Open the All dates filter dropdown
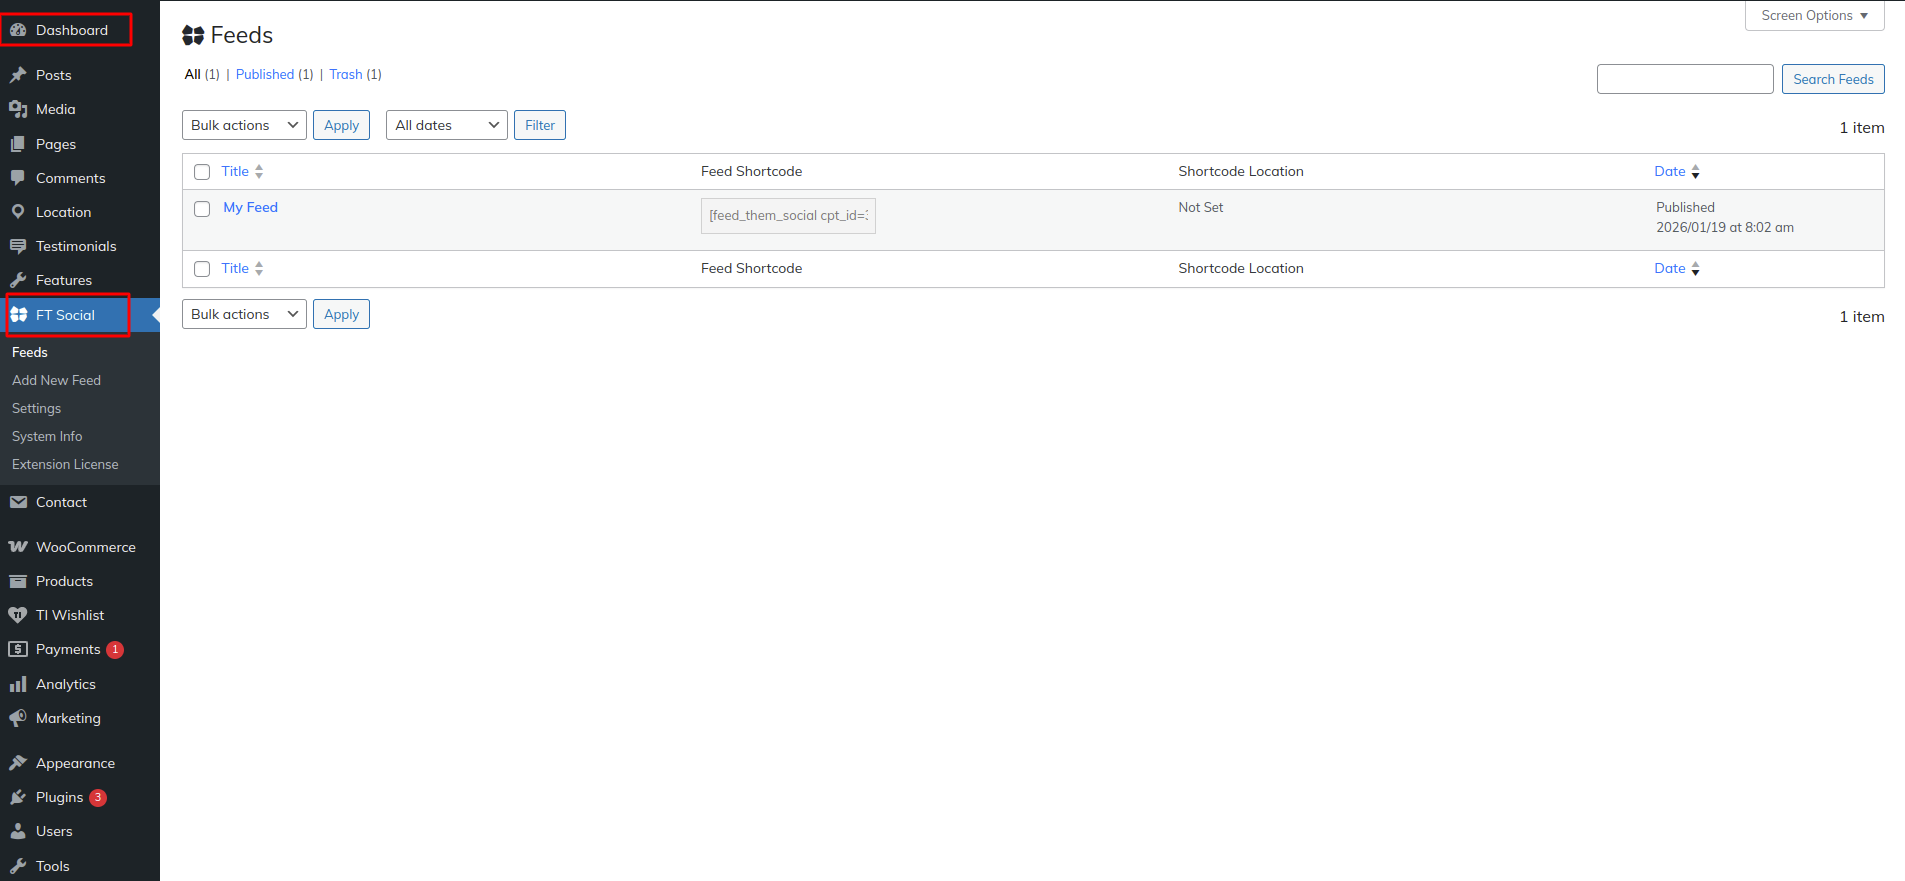The image size is (1905, 881). coord(447,125)
